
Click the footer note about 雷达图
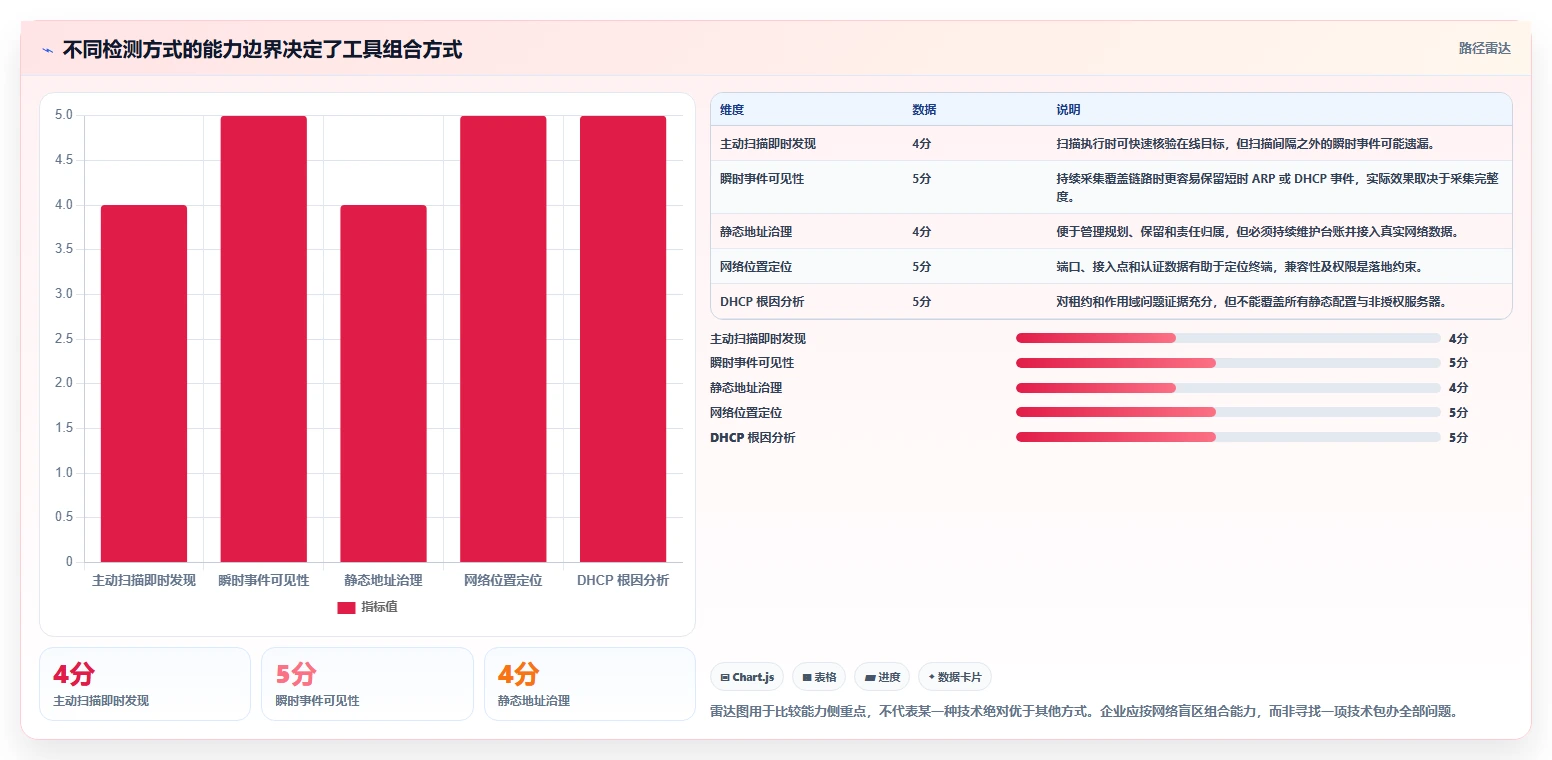1084,712
